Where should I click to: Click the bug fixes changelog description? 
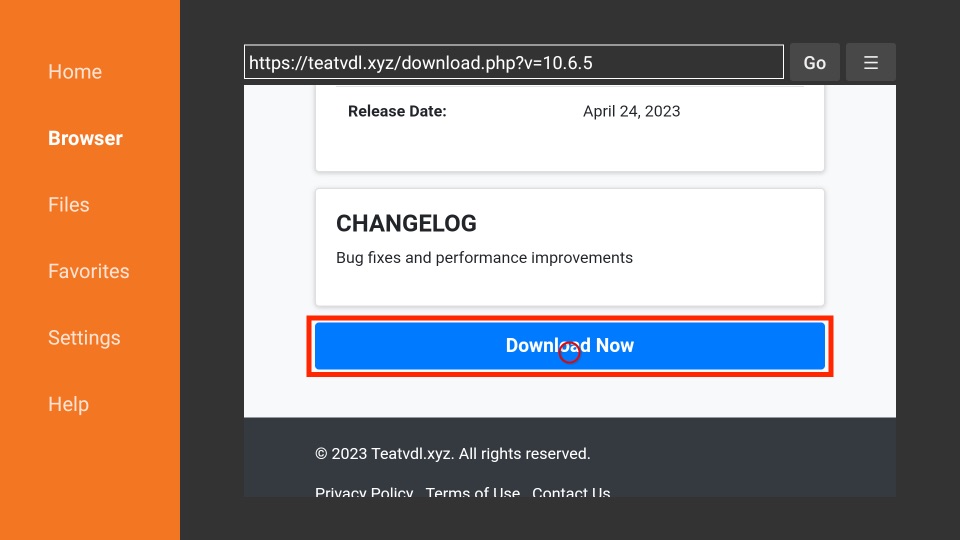pos(484,258)
